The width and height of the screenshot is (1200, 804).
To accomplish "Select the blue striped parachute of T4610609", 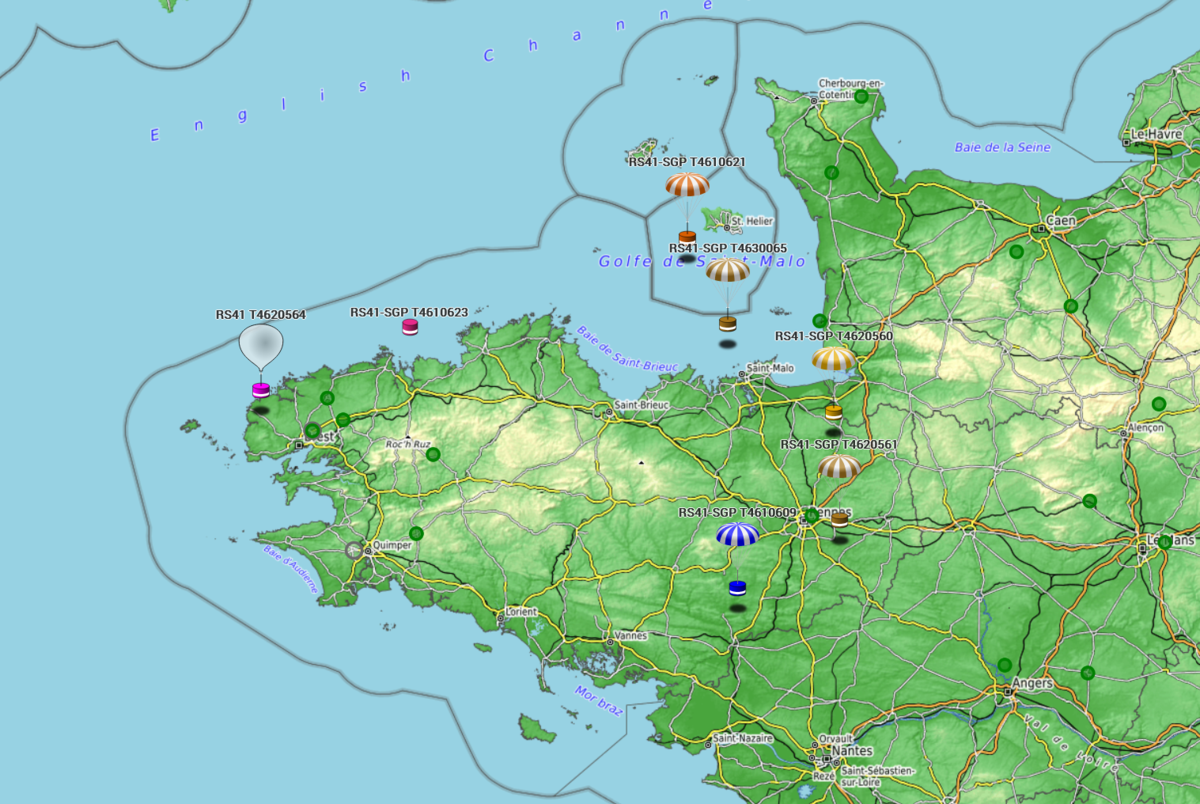I will coord(737,534).
